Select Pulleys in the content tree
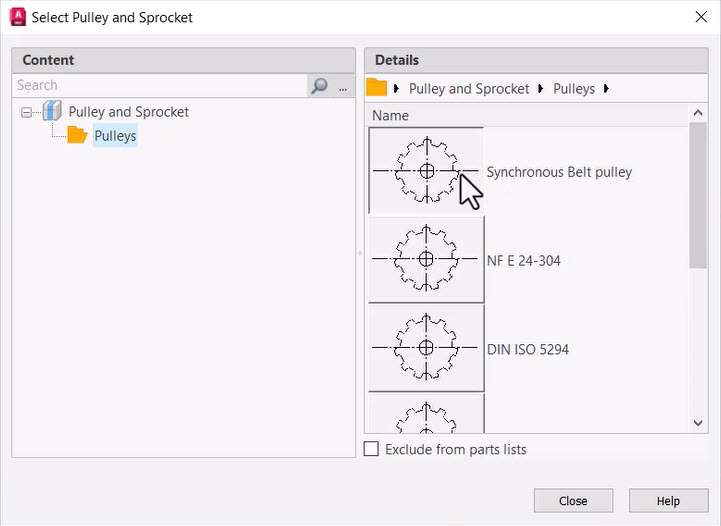721x526 pixels. tap(115, 136)
